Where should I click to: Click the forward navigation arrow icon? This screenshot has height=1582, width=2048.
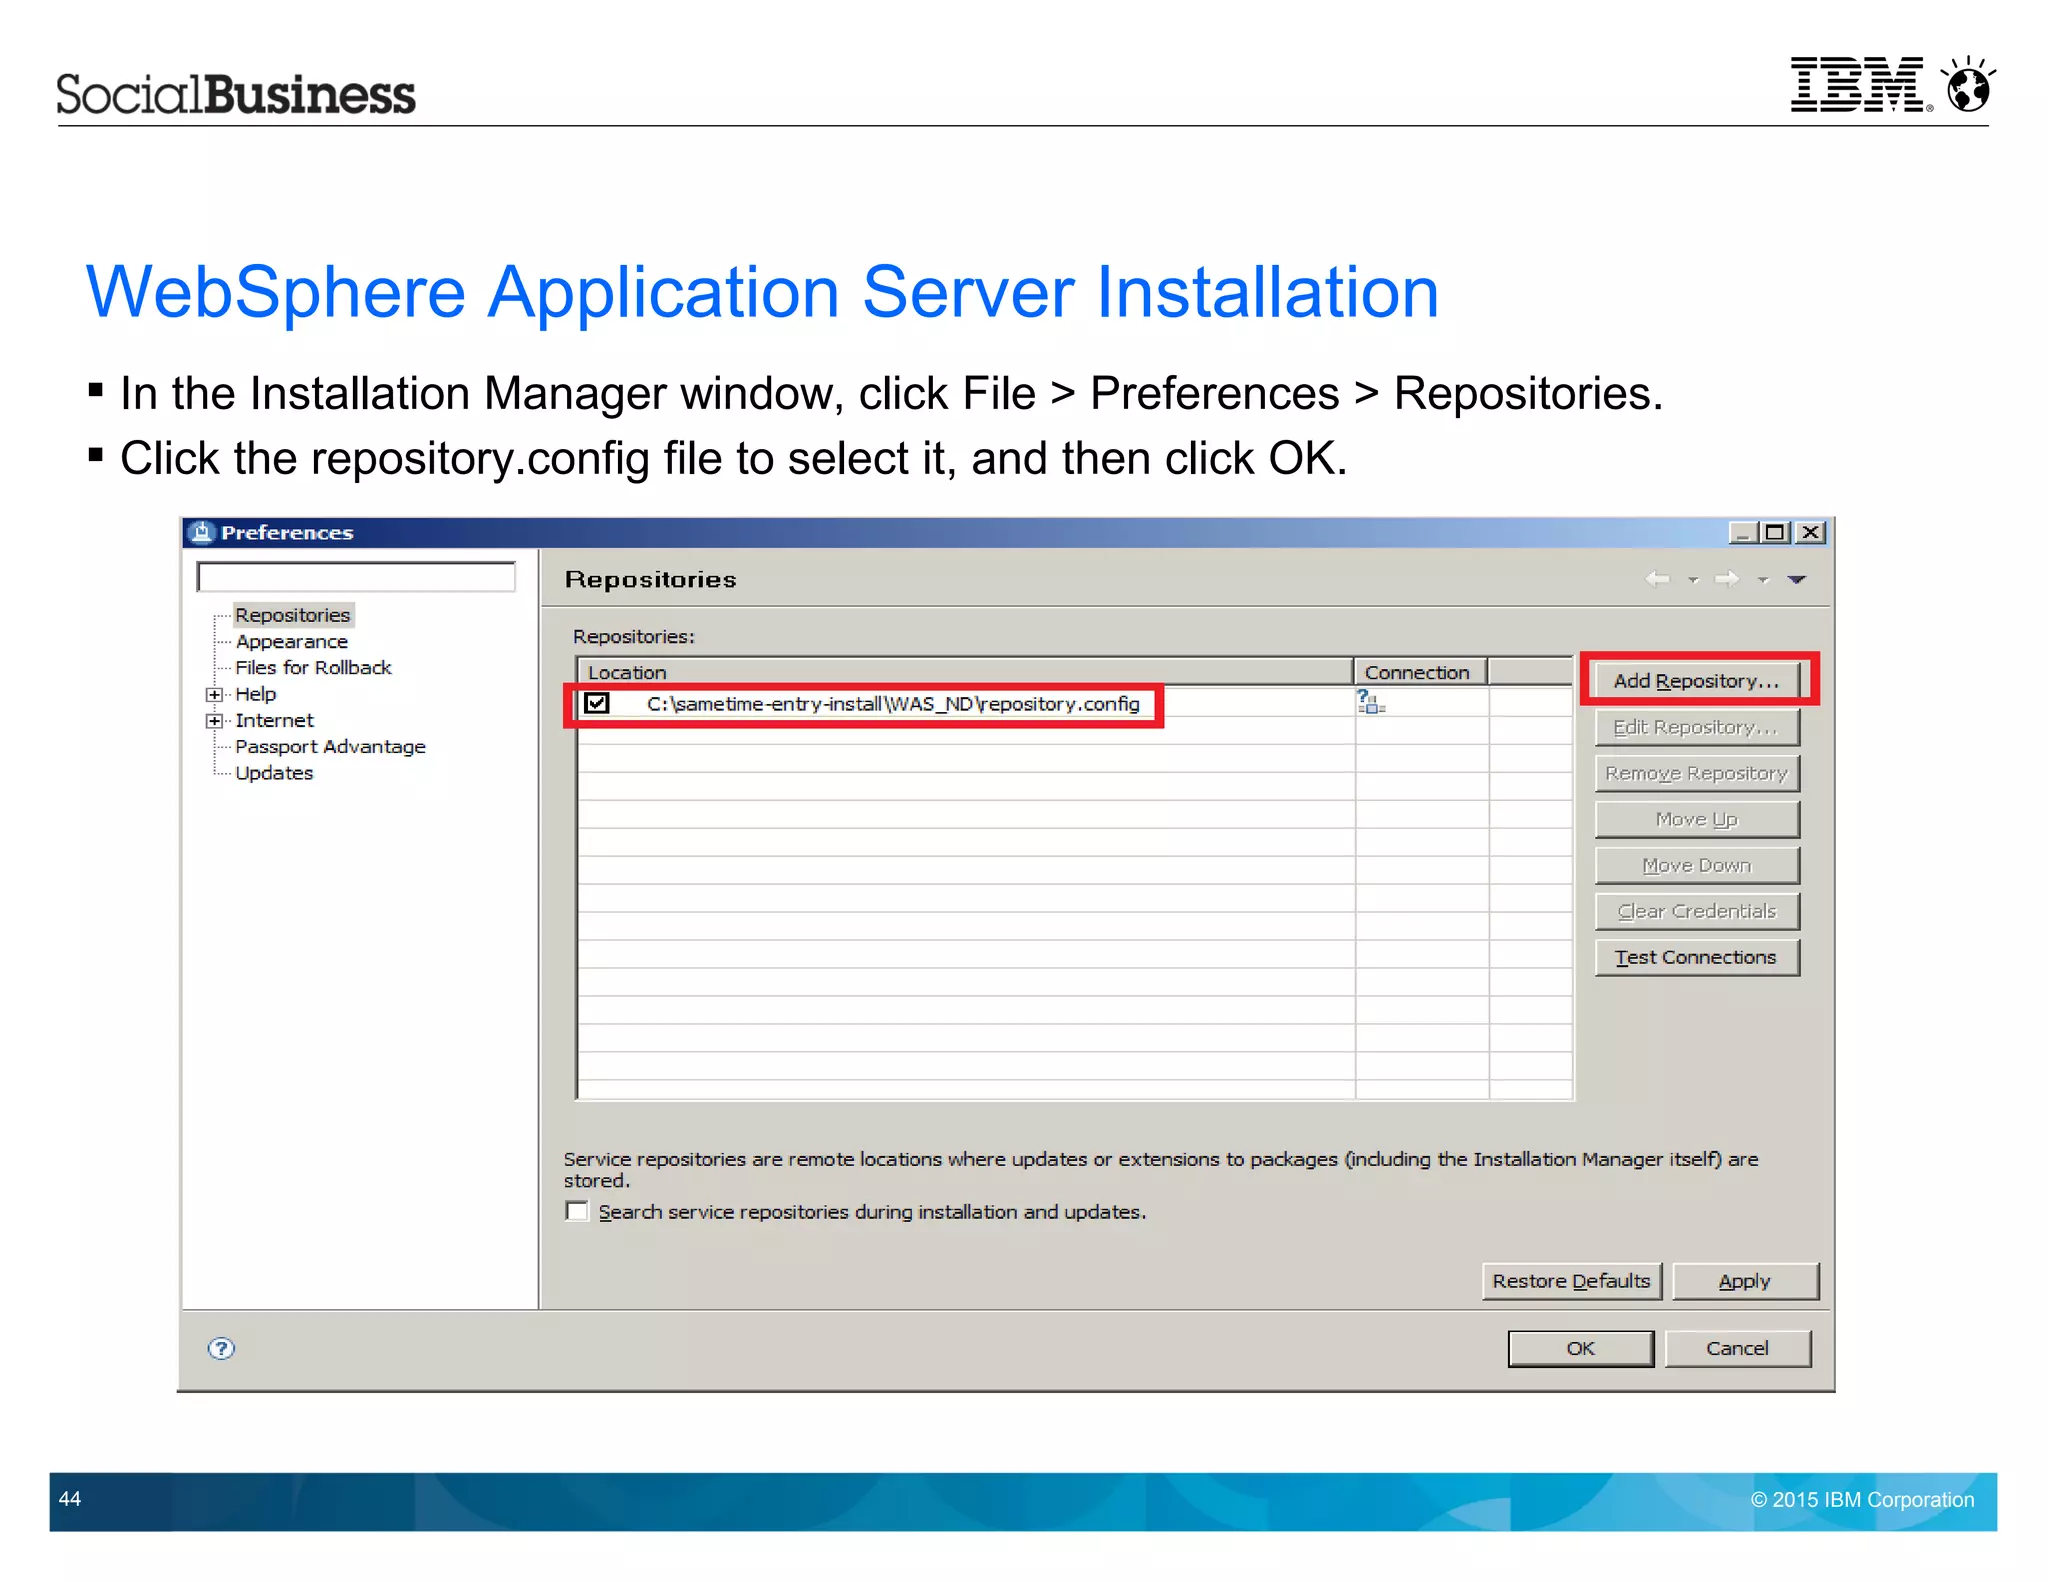(x=1727, y=579)
